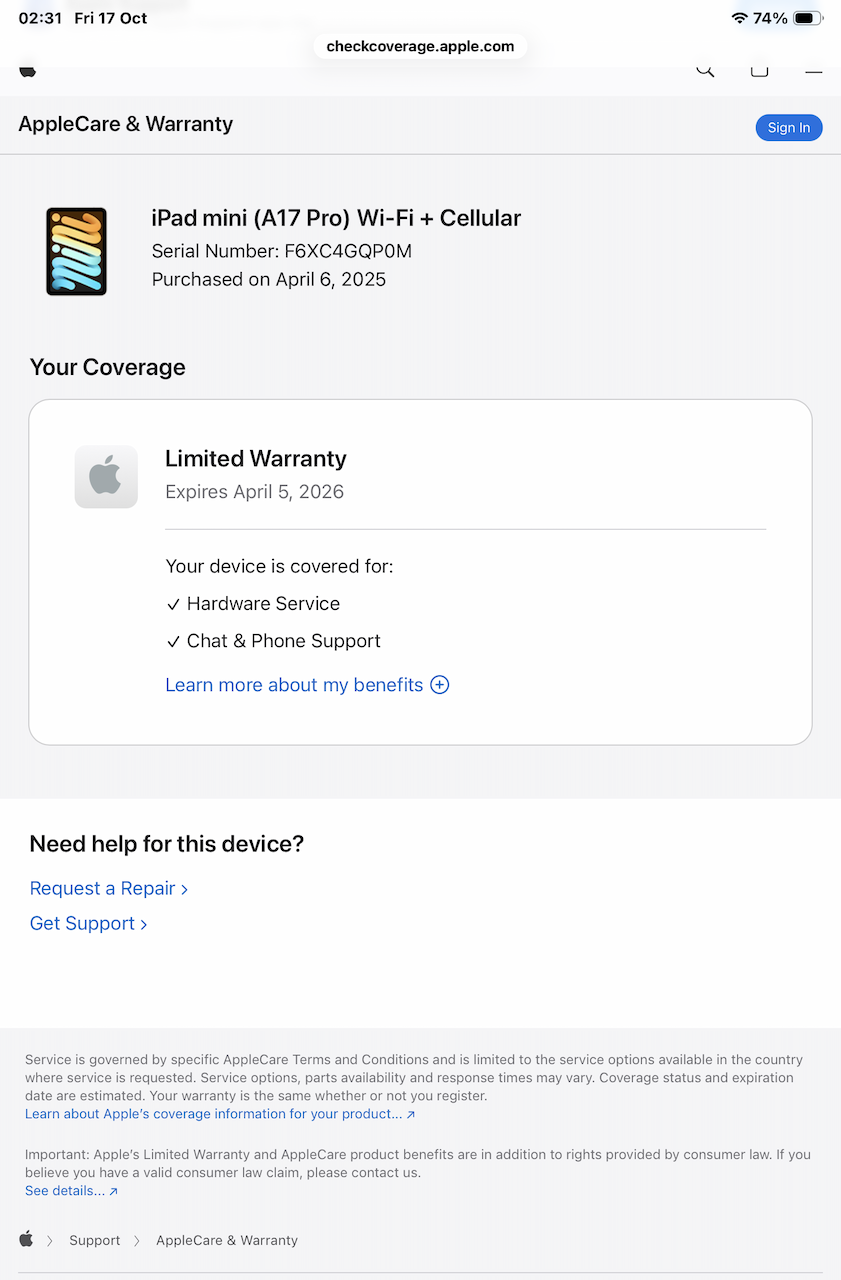Tap the Wi-Fi status icon
Screen dimensions: 841x1280
(740, 18)
